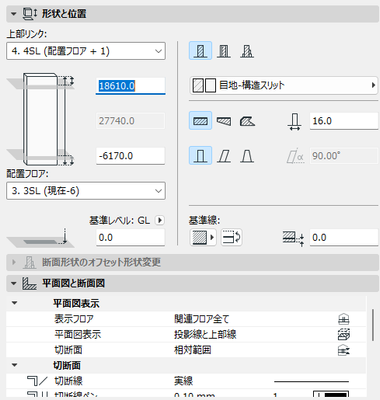Collapse the 形状と位置 panel
The width and height of the screenshot is (380, 400).
[x=14, y=14]
